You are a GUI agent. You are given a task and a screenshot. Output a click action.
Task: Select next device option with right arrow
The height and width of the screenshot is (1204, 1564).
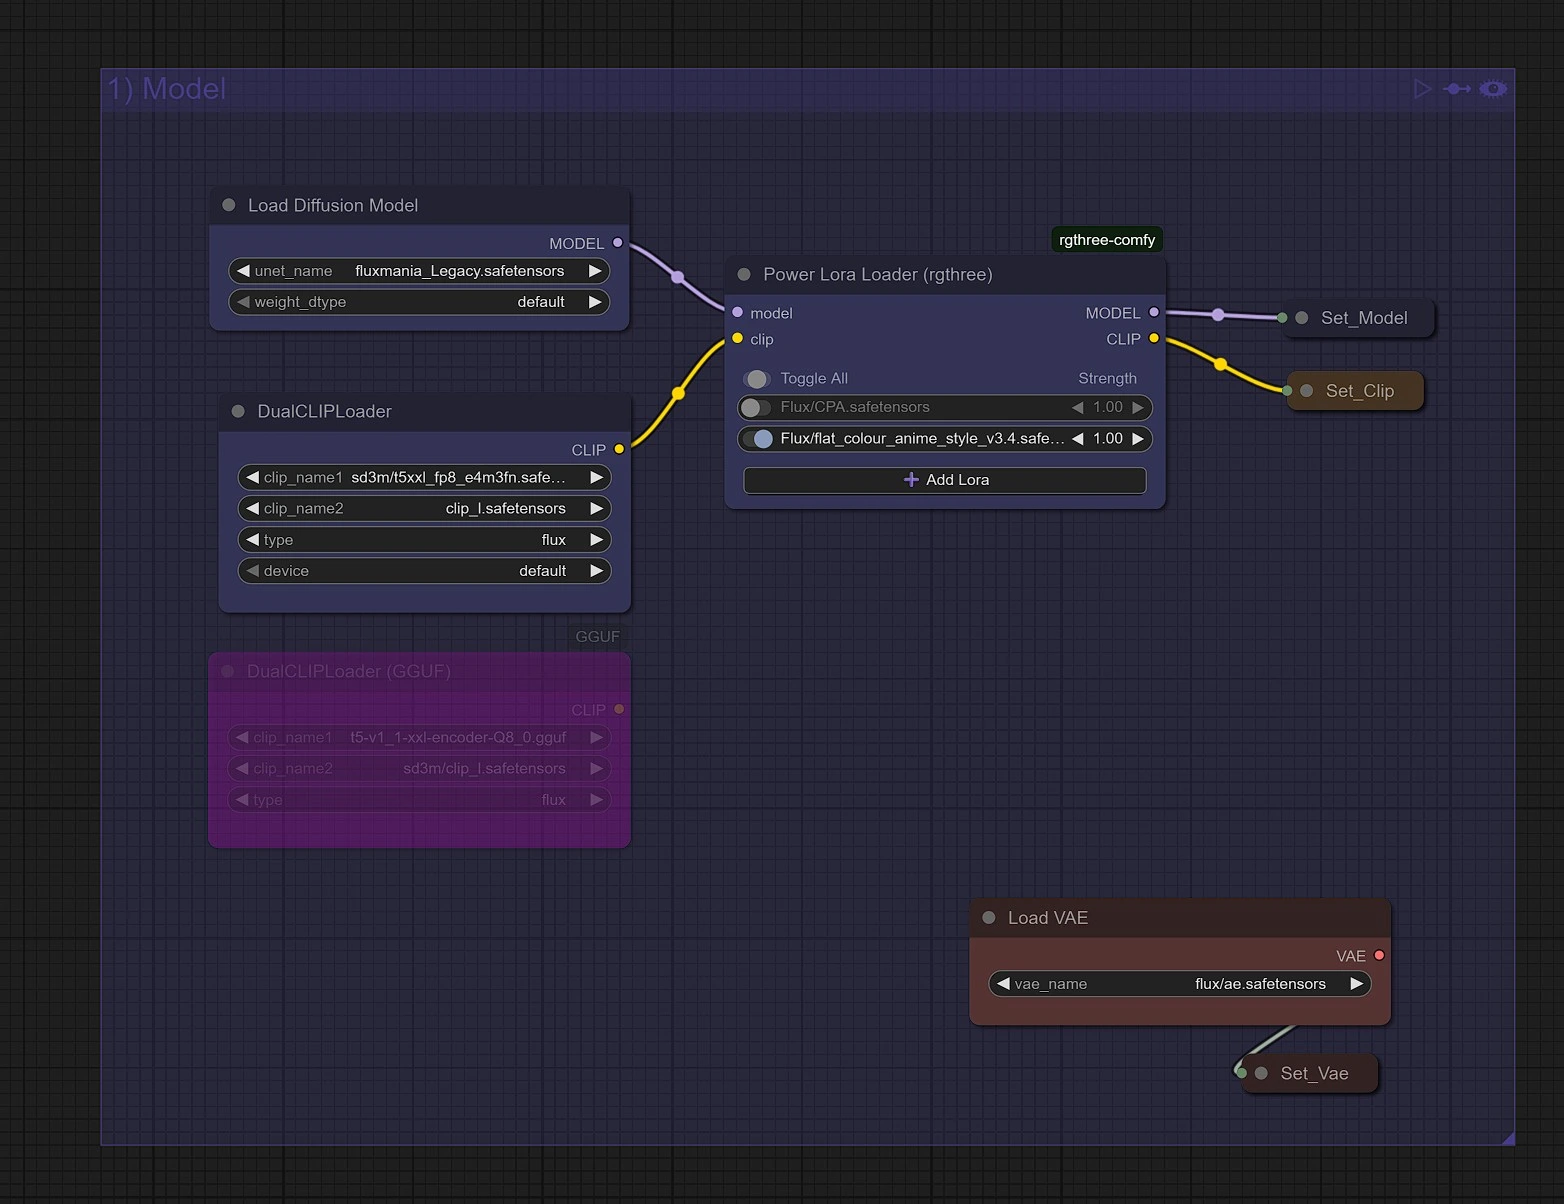(x=597, y=571)
